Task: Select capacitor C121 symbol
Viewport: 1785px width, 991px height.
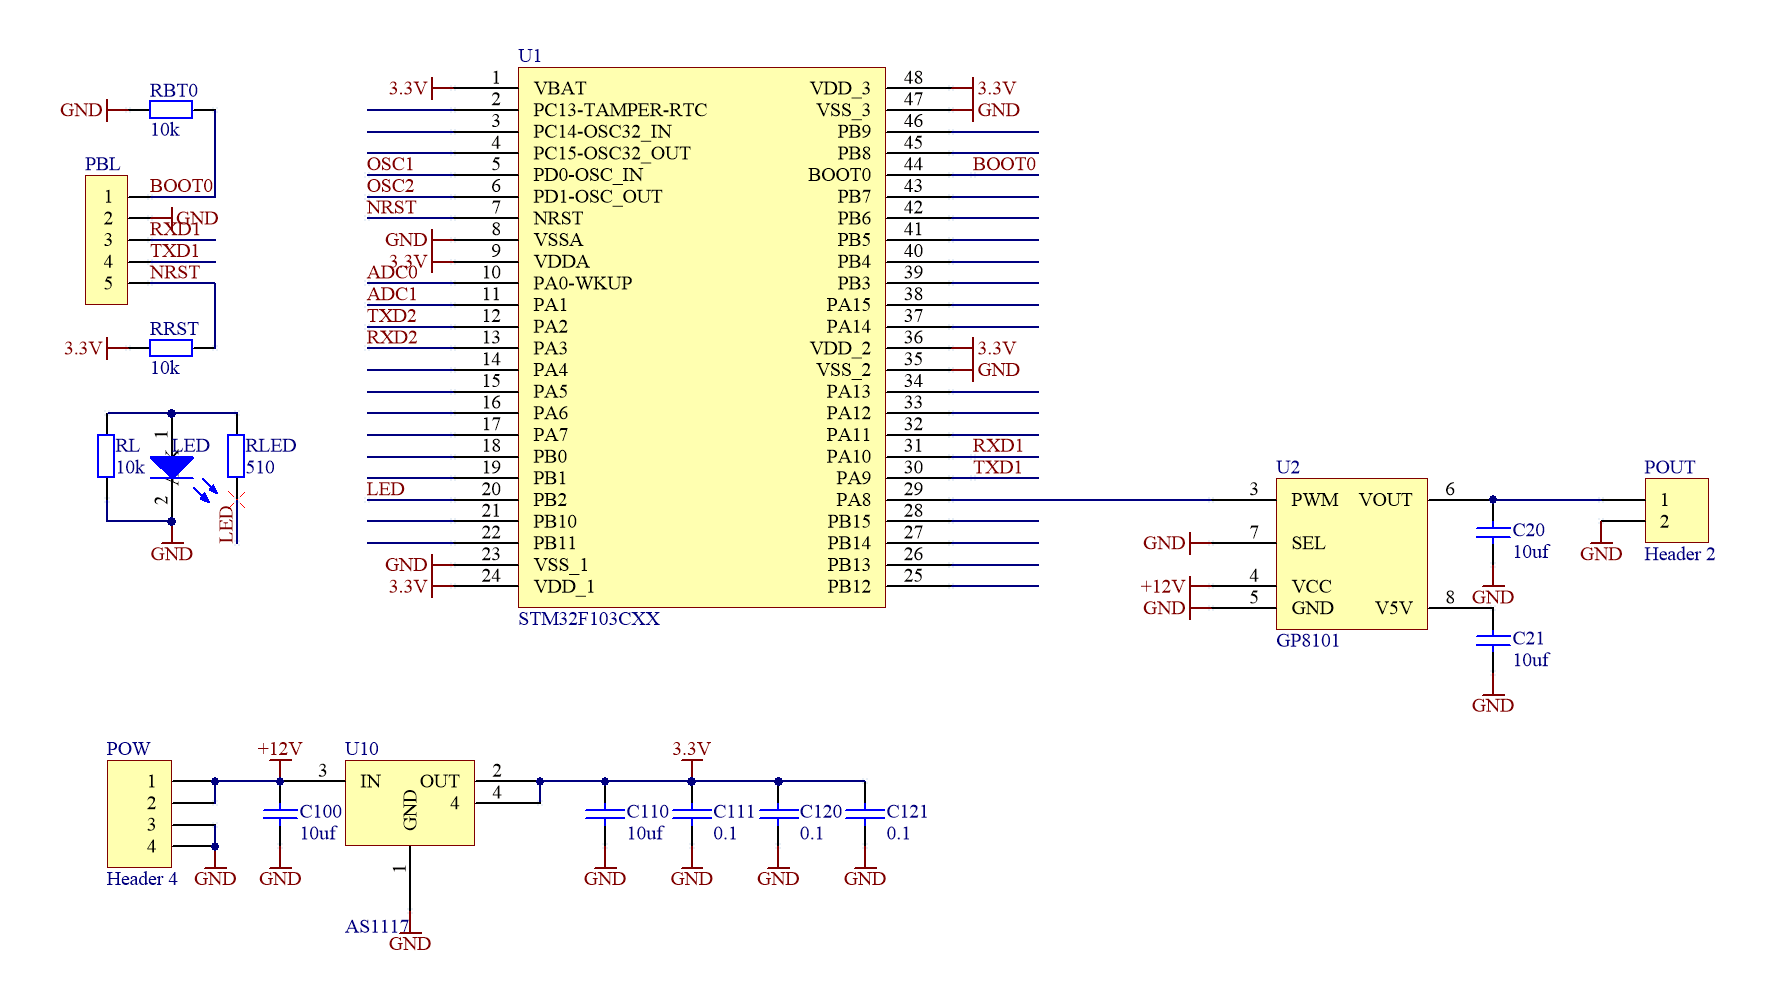Action: (x=865, y=813)
